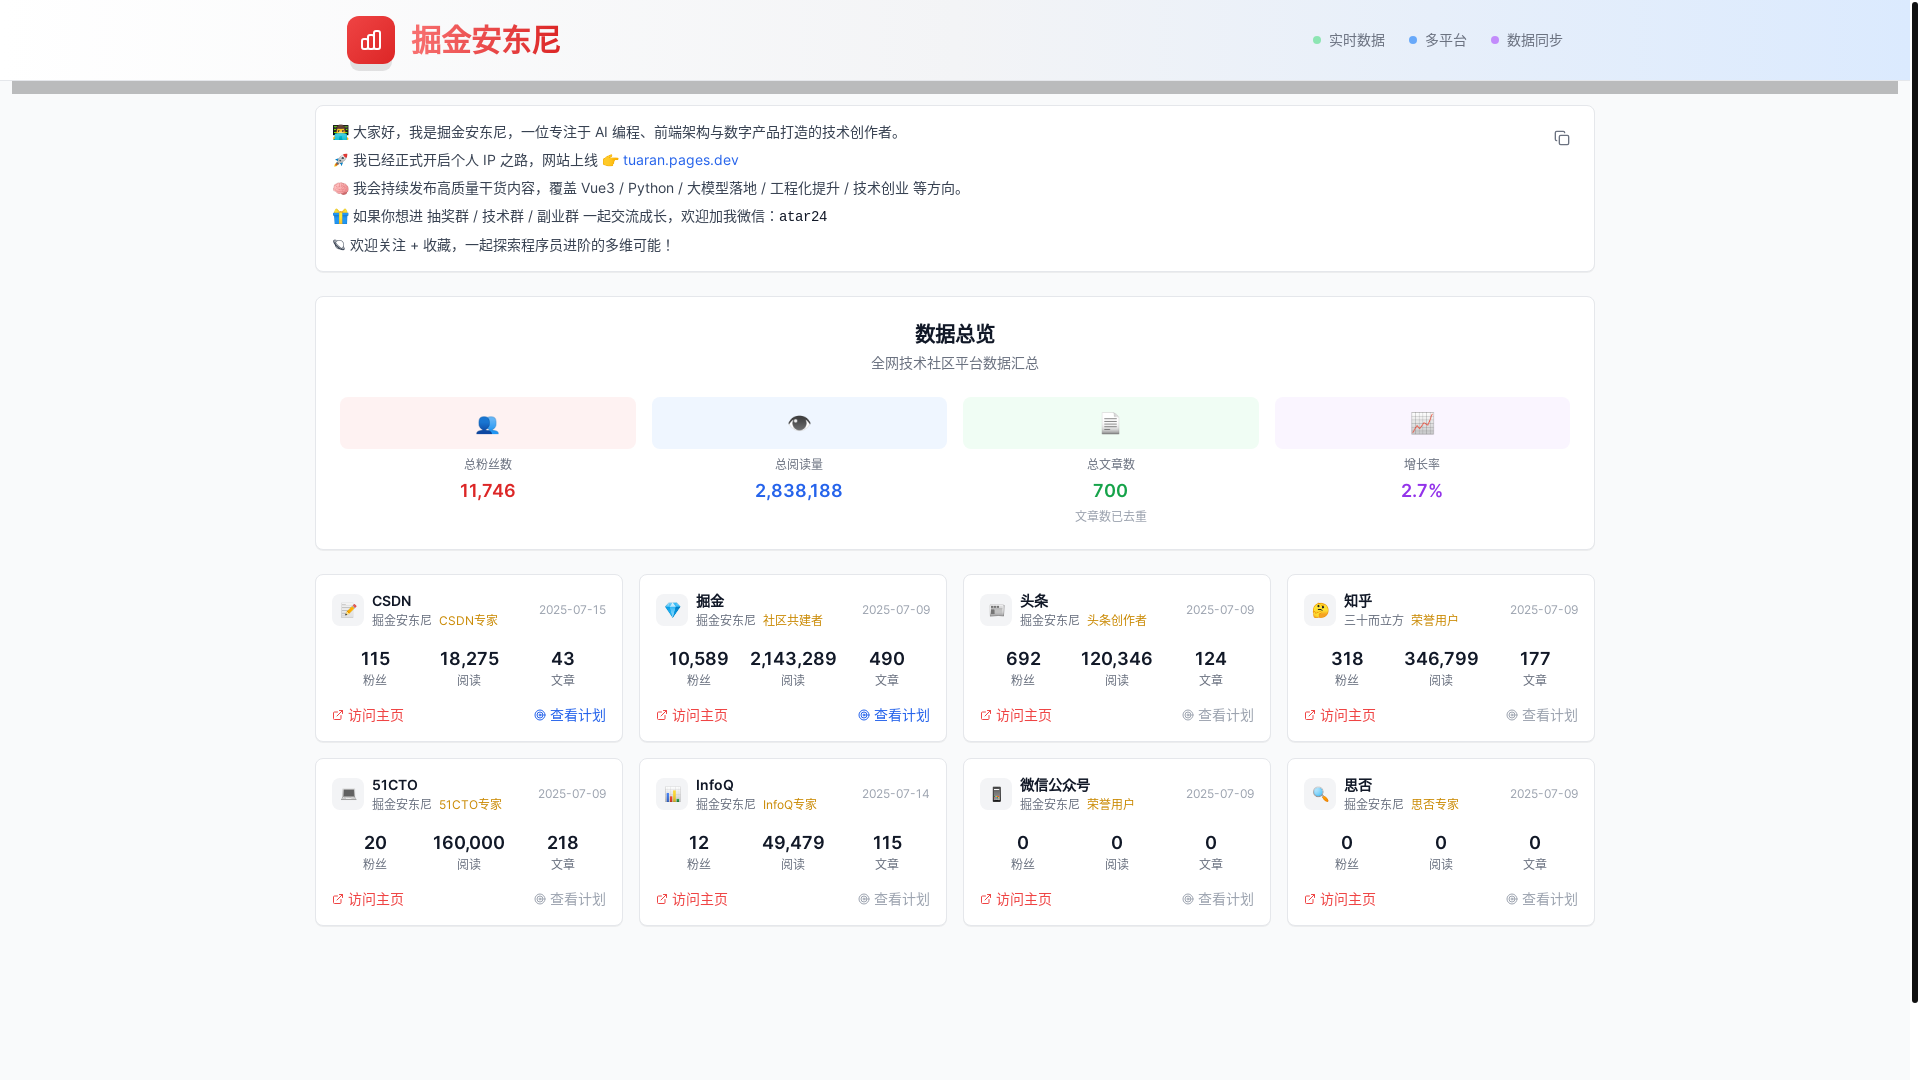Click the 掘金 card gem icon
1920x1080 pixels.
coord(672,610)
